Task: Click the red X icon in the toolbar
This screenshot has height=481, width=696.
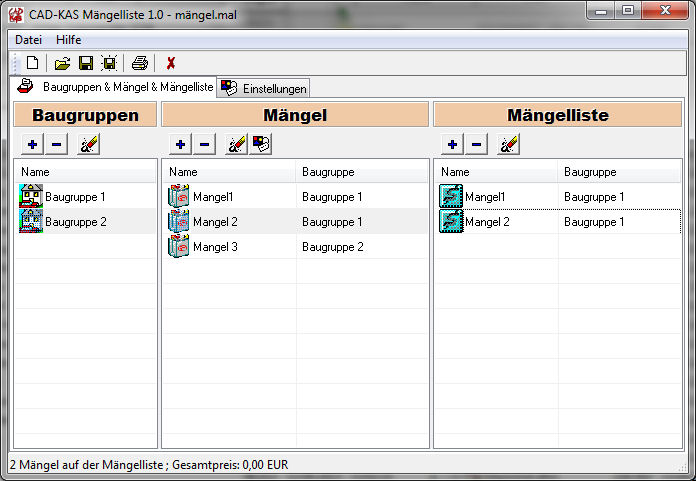Action: 171,63
